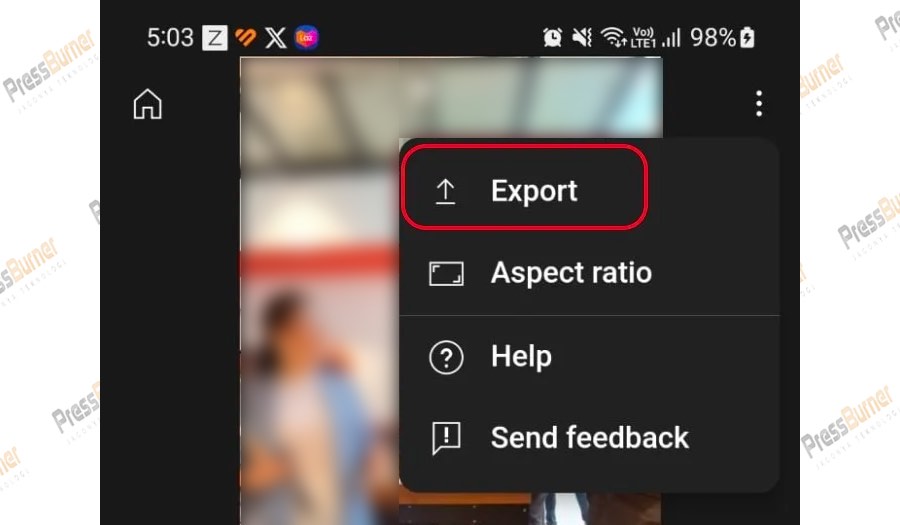Click the upload arrow Export icon

coord(445,192)
